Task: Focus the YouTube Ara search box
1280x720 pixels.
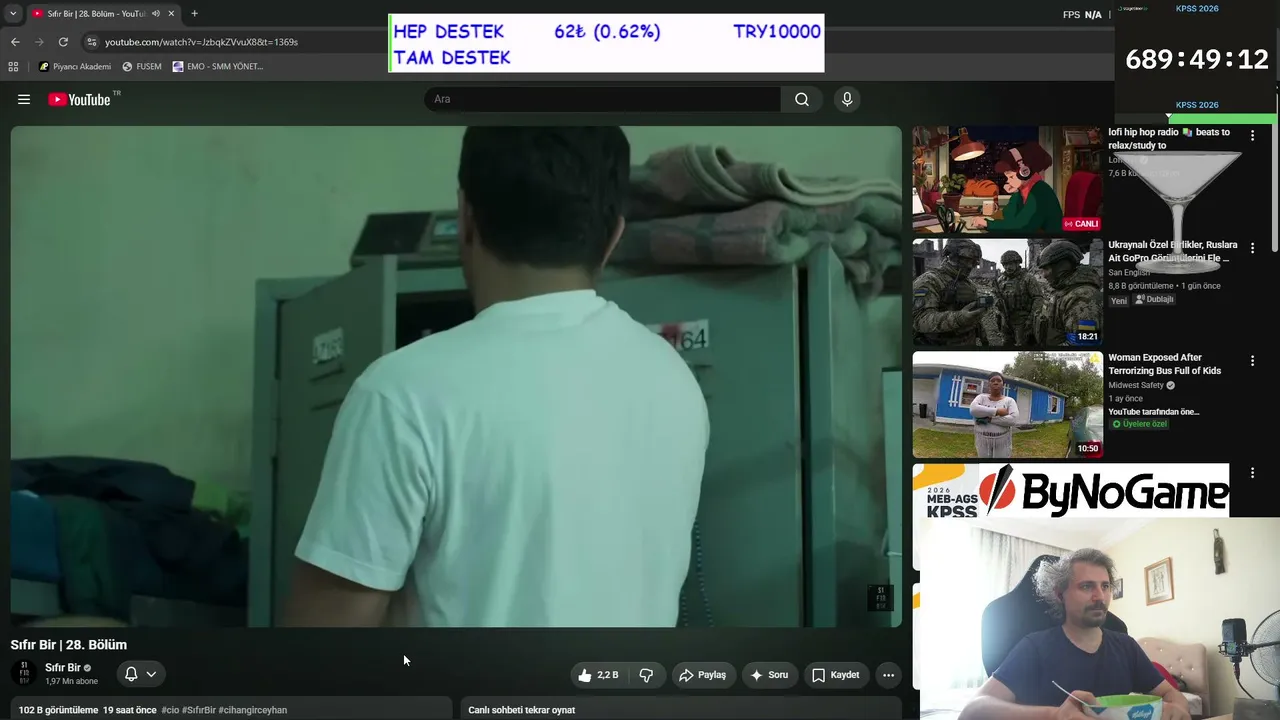Action: click(x=602, y=99)
